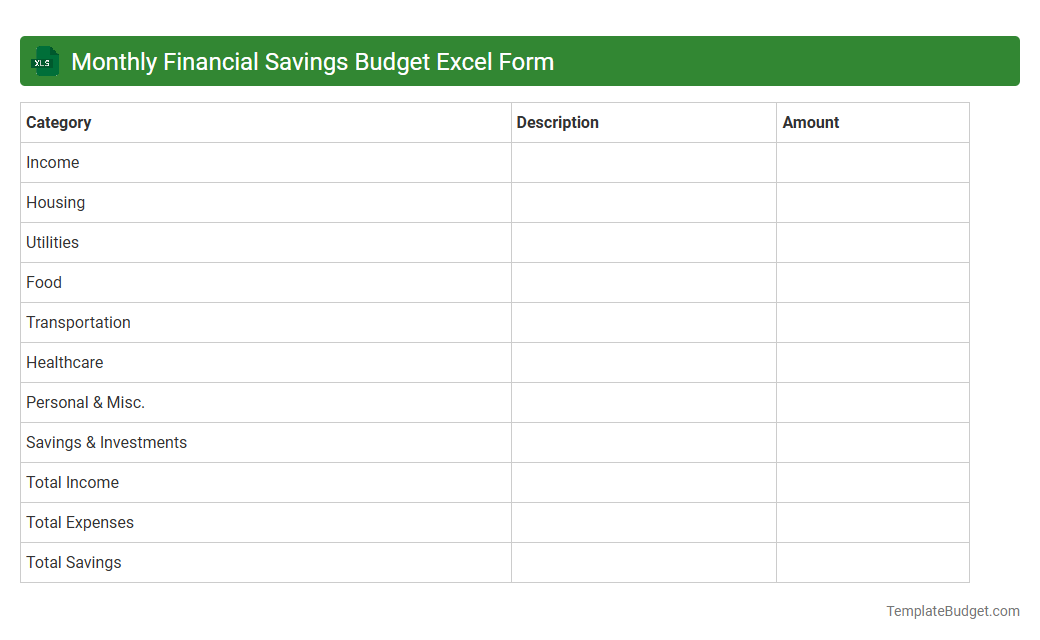Click the Housing row label
The height and width of the screenshot is (640, 1040).
[55, 202]
